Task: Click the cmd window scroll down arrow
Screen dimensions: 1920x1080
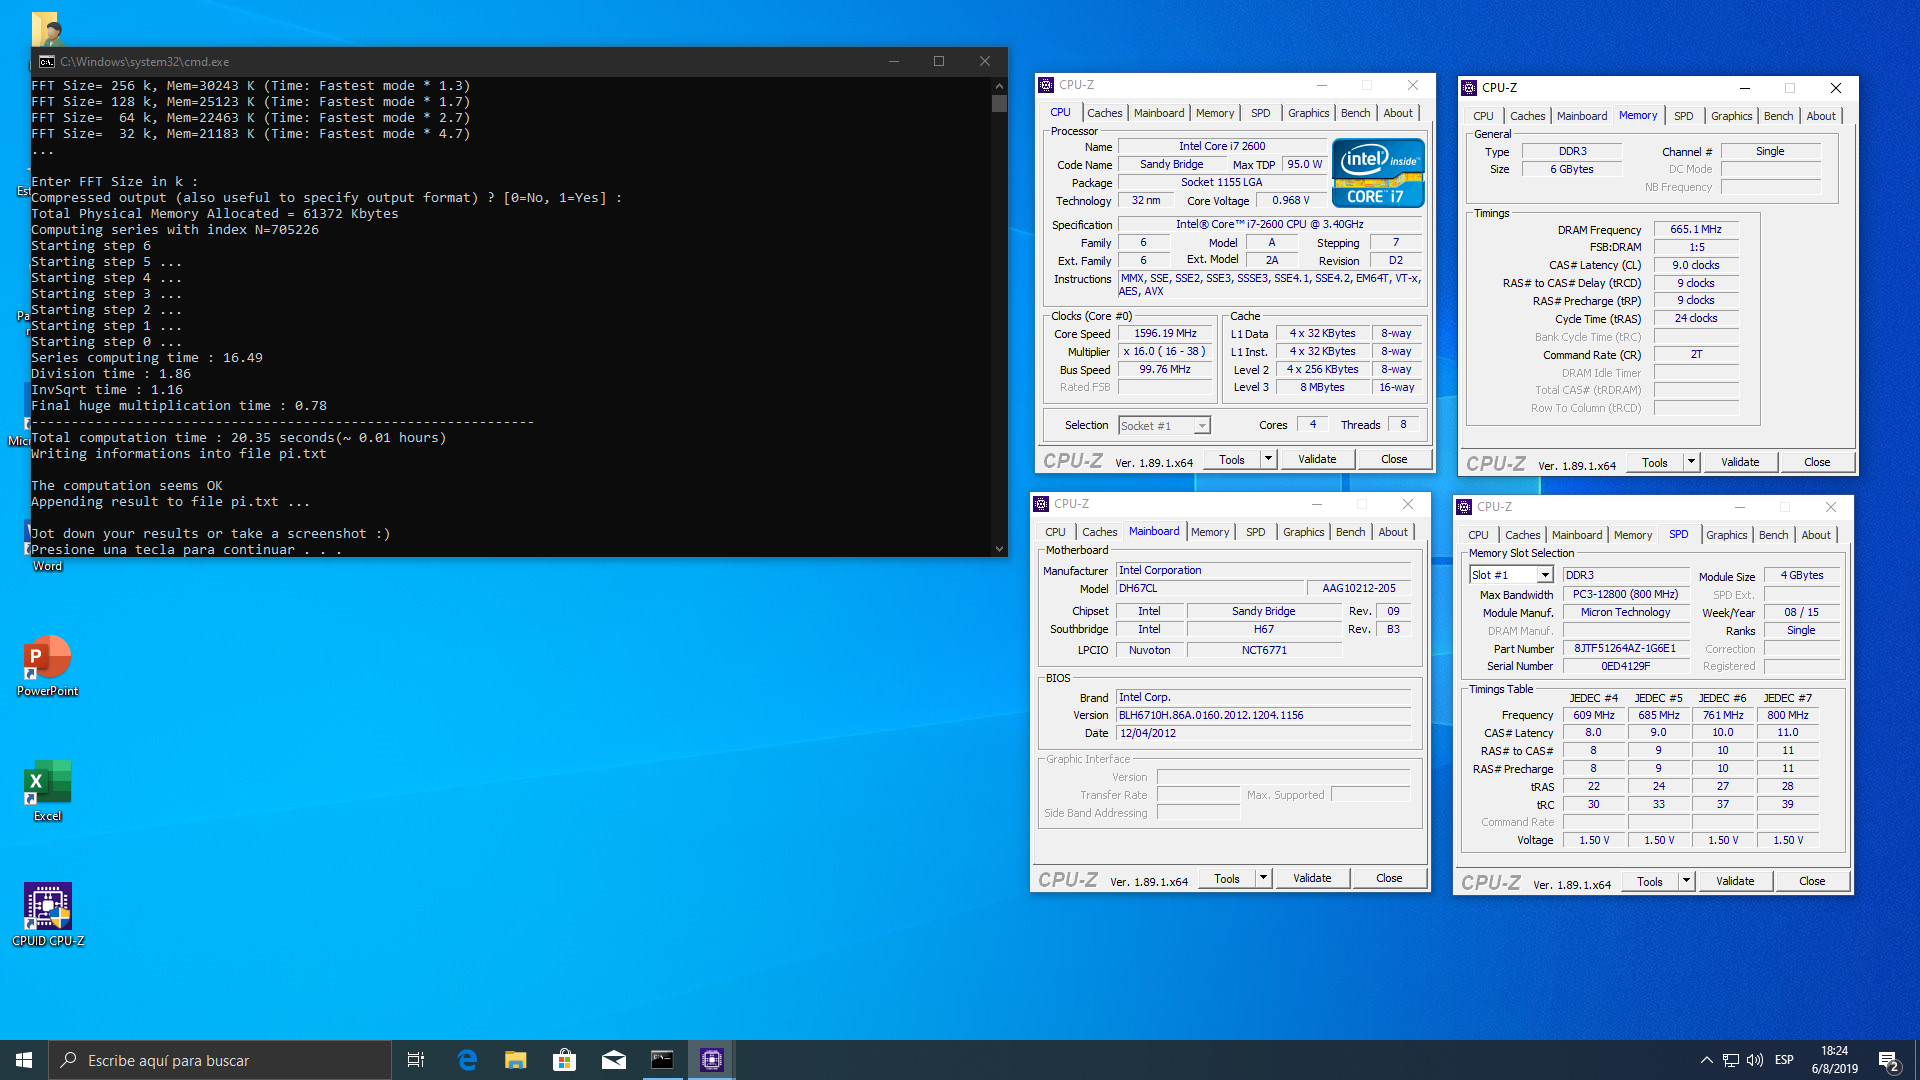Action: 999,548
